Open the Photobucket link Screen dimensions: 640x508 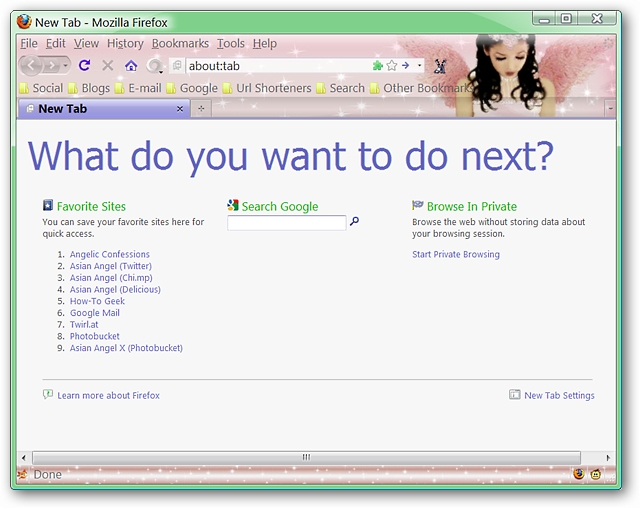click(95, 336)
